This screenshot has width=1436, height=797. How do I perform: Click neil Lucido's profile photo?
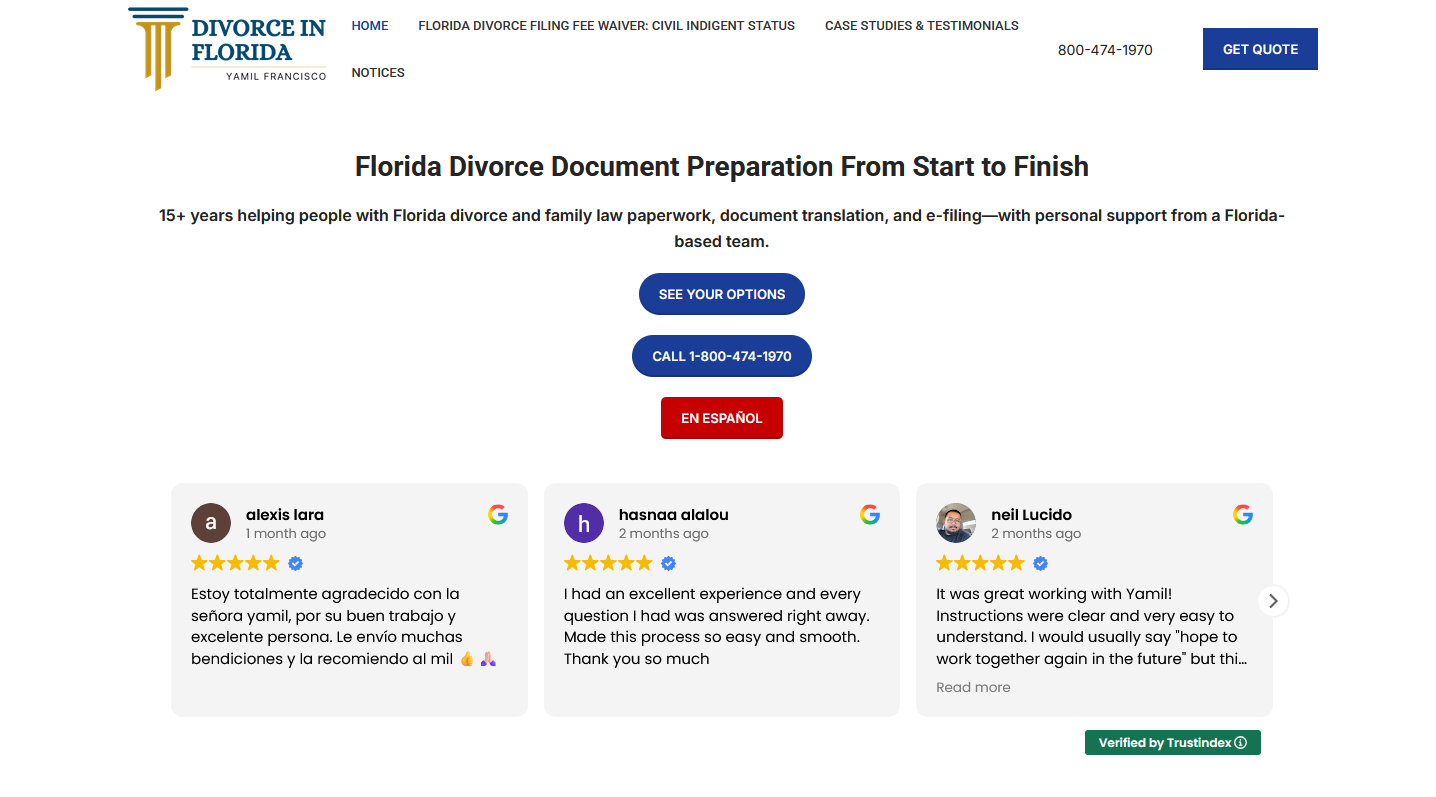(956, 523)
